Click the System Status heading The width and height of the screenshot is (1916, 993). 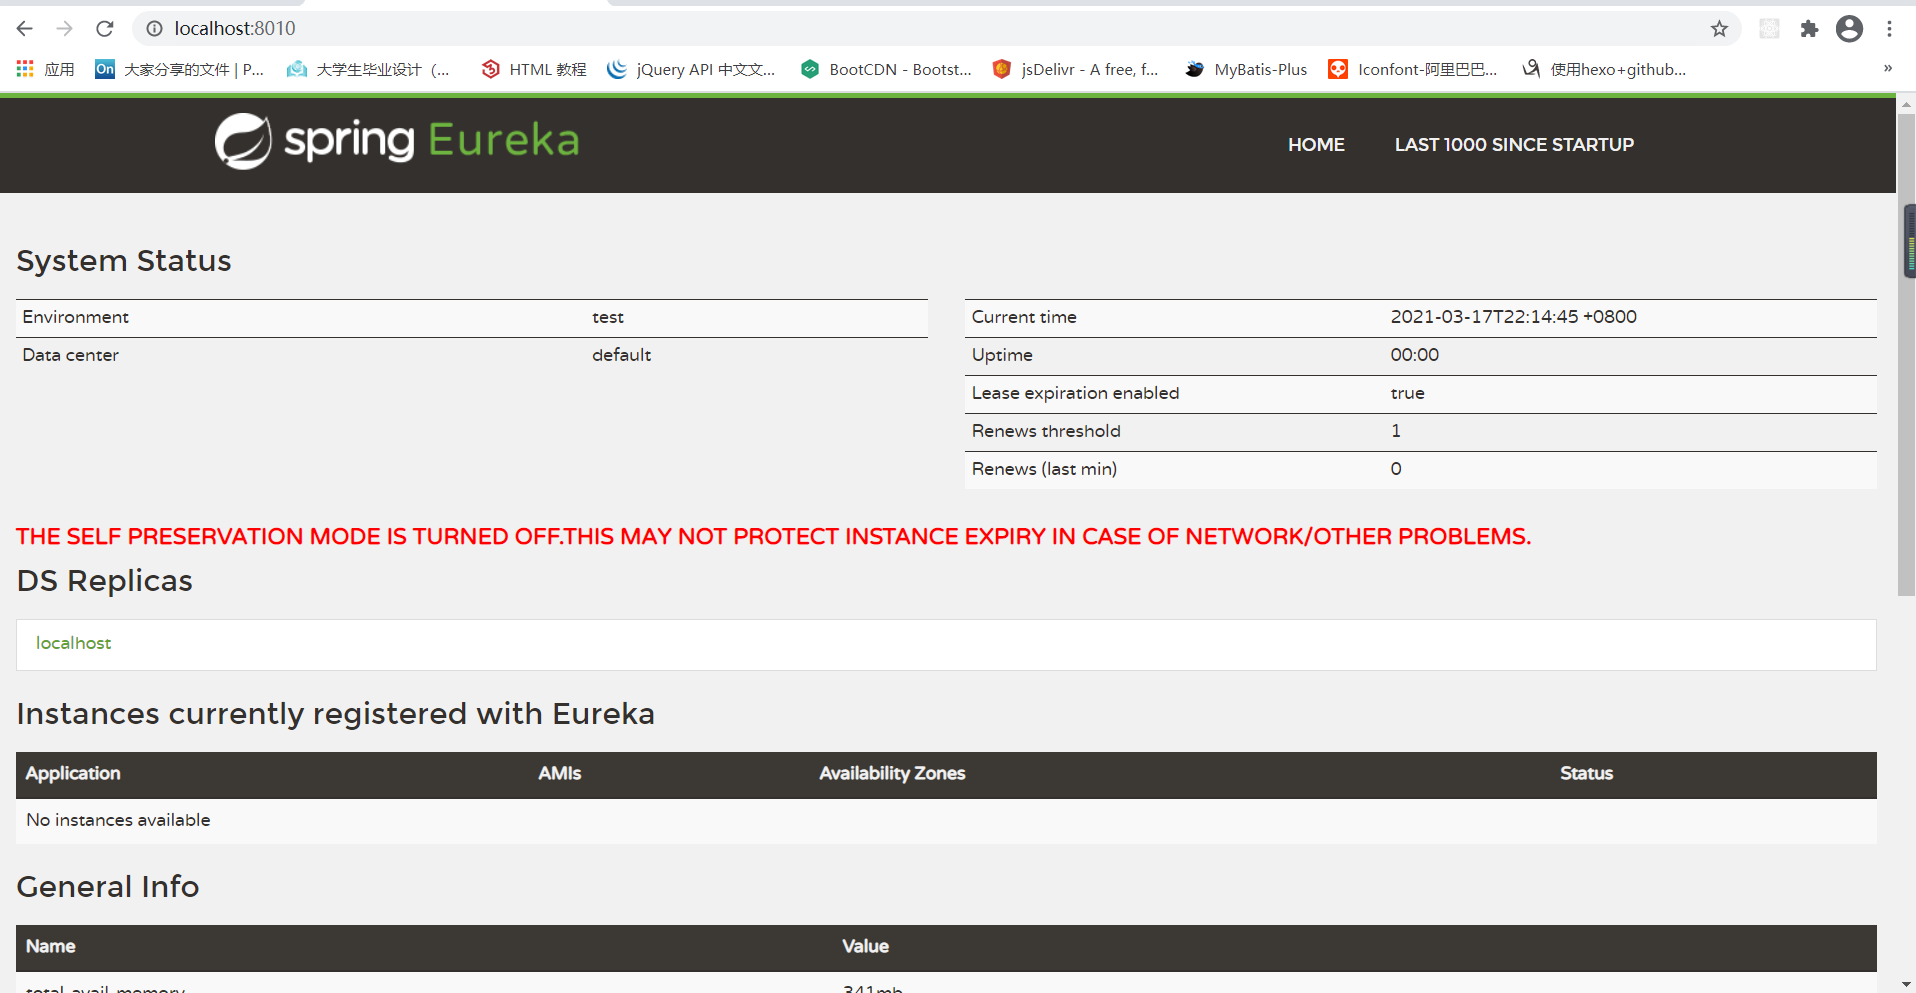coord(124,261)
